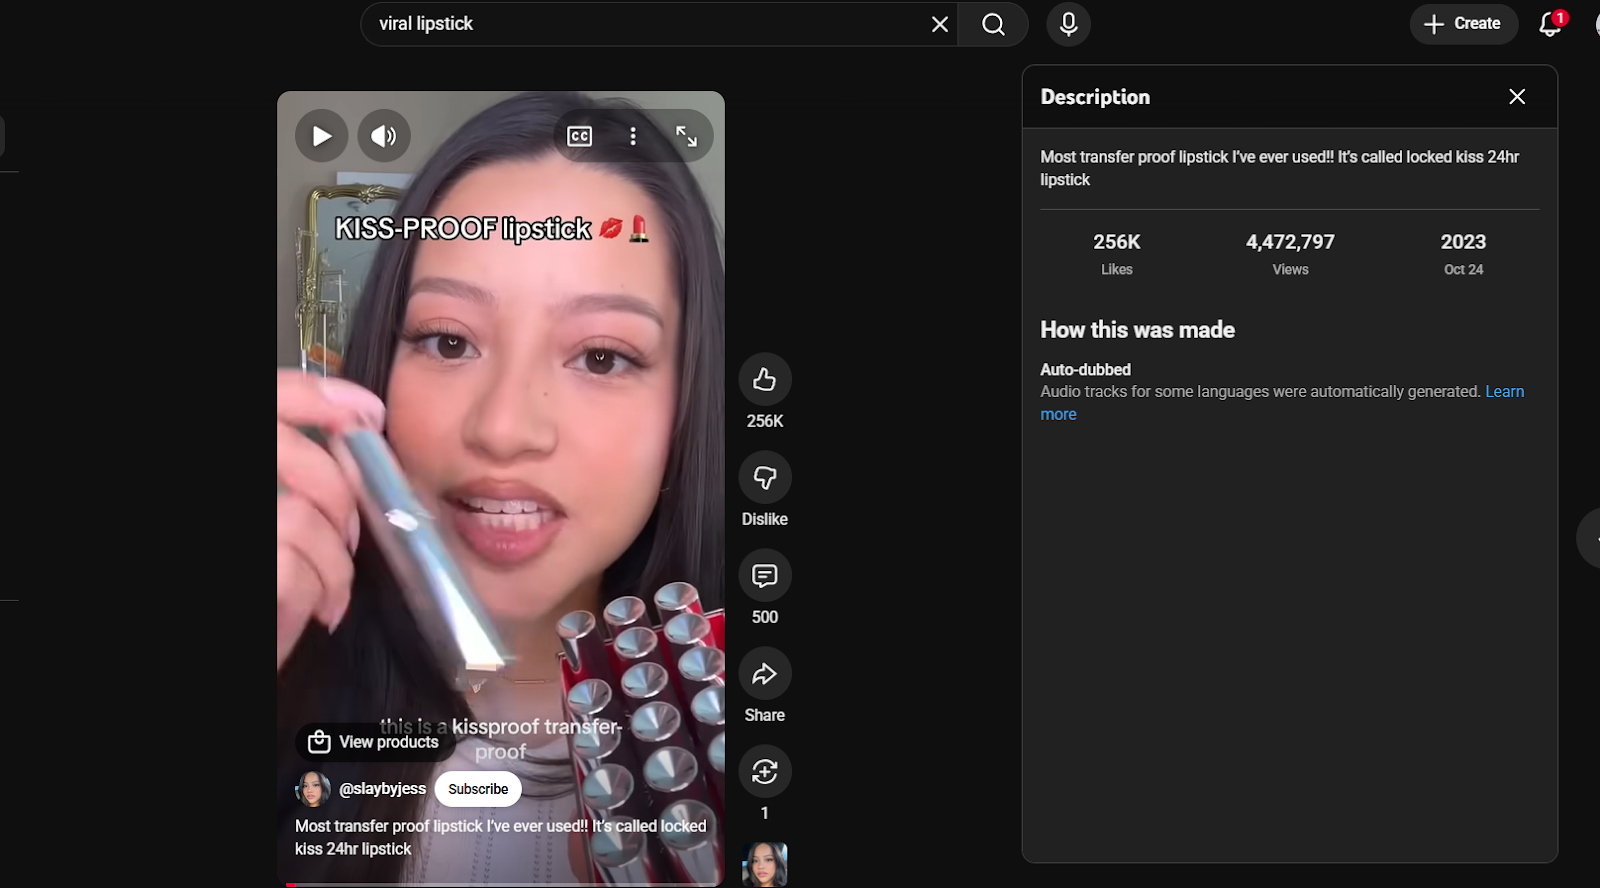Click the '256K' likes stat in Description
This screenshot has height=888, width=1600.
click(x=1117, y=242)
